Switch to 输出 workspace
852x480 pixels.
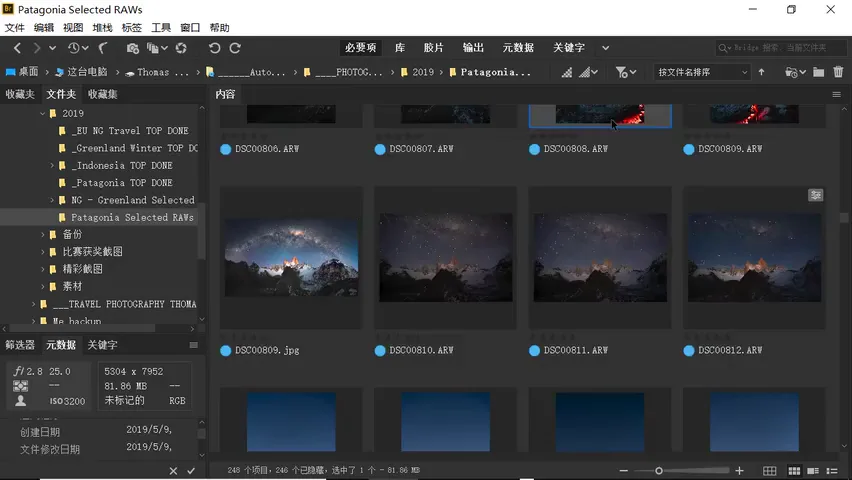(x=473, y=48)
